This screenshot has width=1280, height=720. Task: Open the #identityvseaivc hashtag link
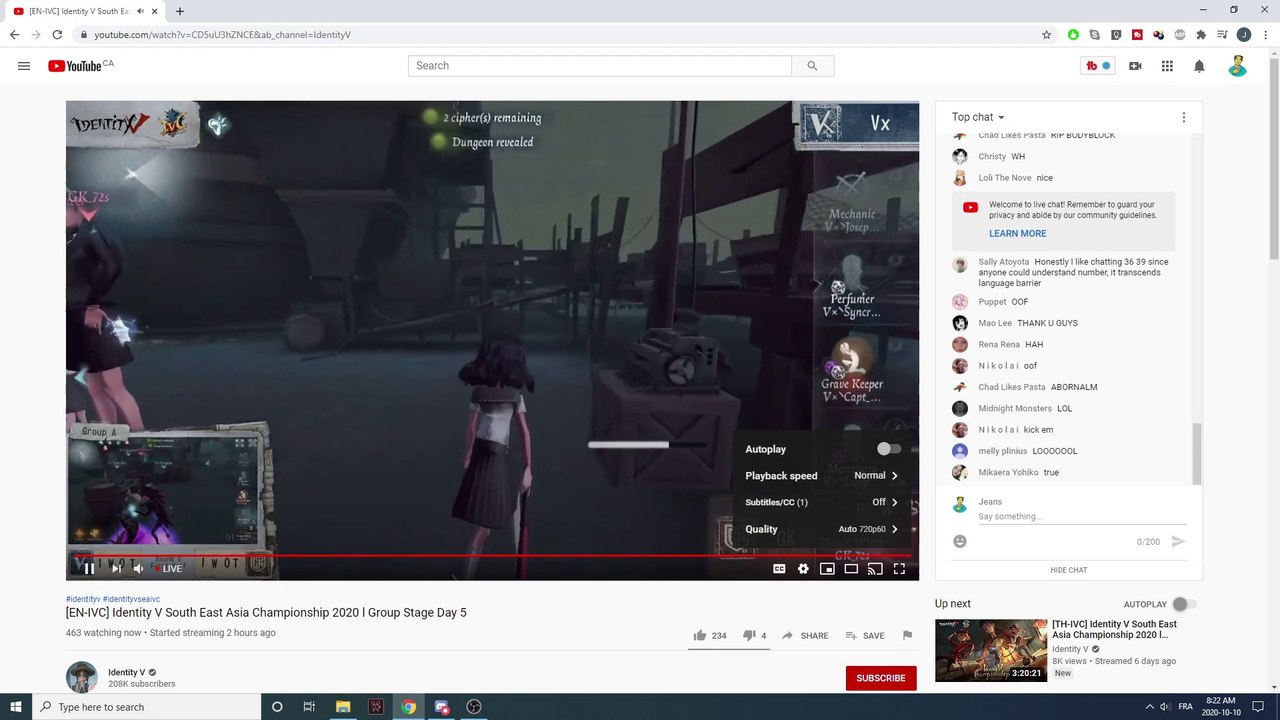(x=131, y=599)
